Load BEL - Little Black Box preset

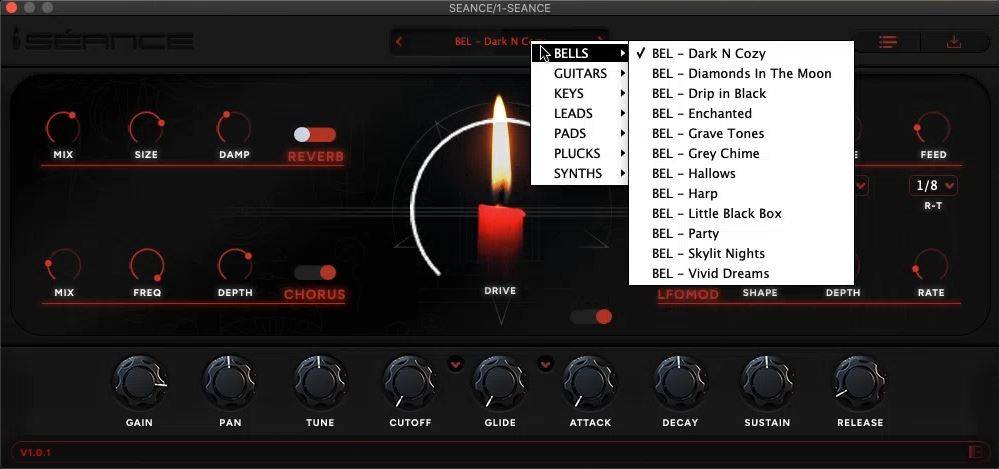click(x=741, y=213)
